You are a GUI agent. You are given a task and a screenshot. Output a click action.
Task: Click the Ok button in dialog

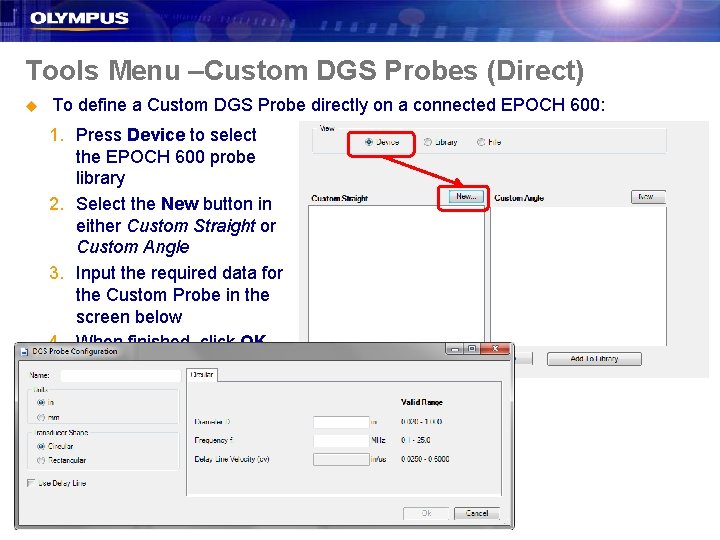click(426, 513)
